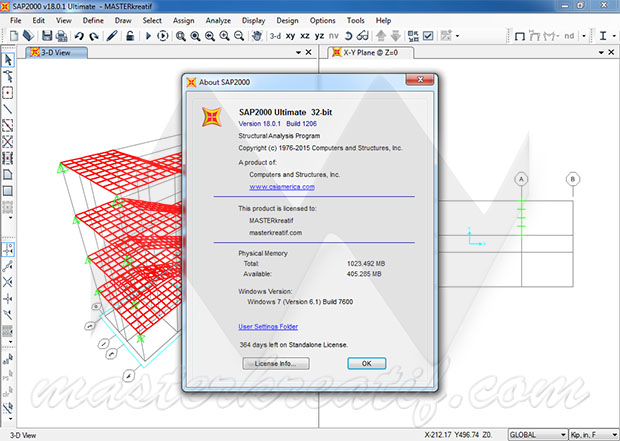
Task: Close the X-Y Plane view pane
Action: [611, 52]
